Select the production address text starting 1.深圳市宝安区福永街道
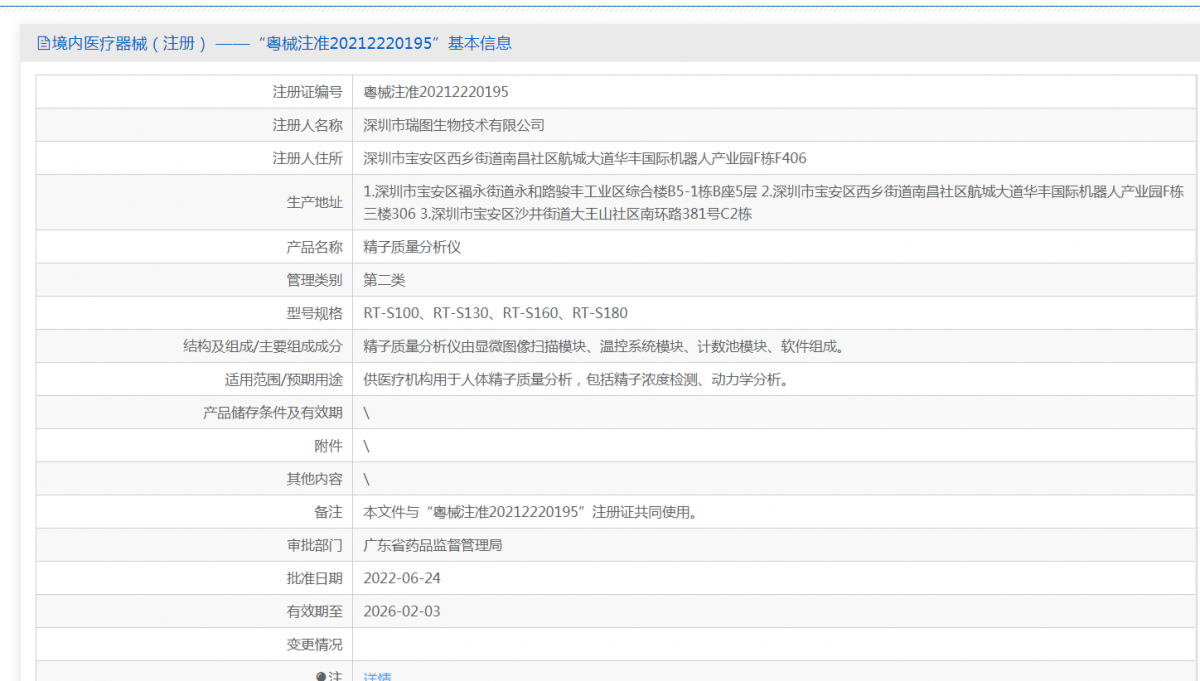 click(773, 202)
